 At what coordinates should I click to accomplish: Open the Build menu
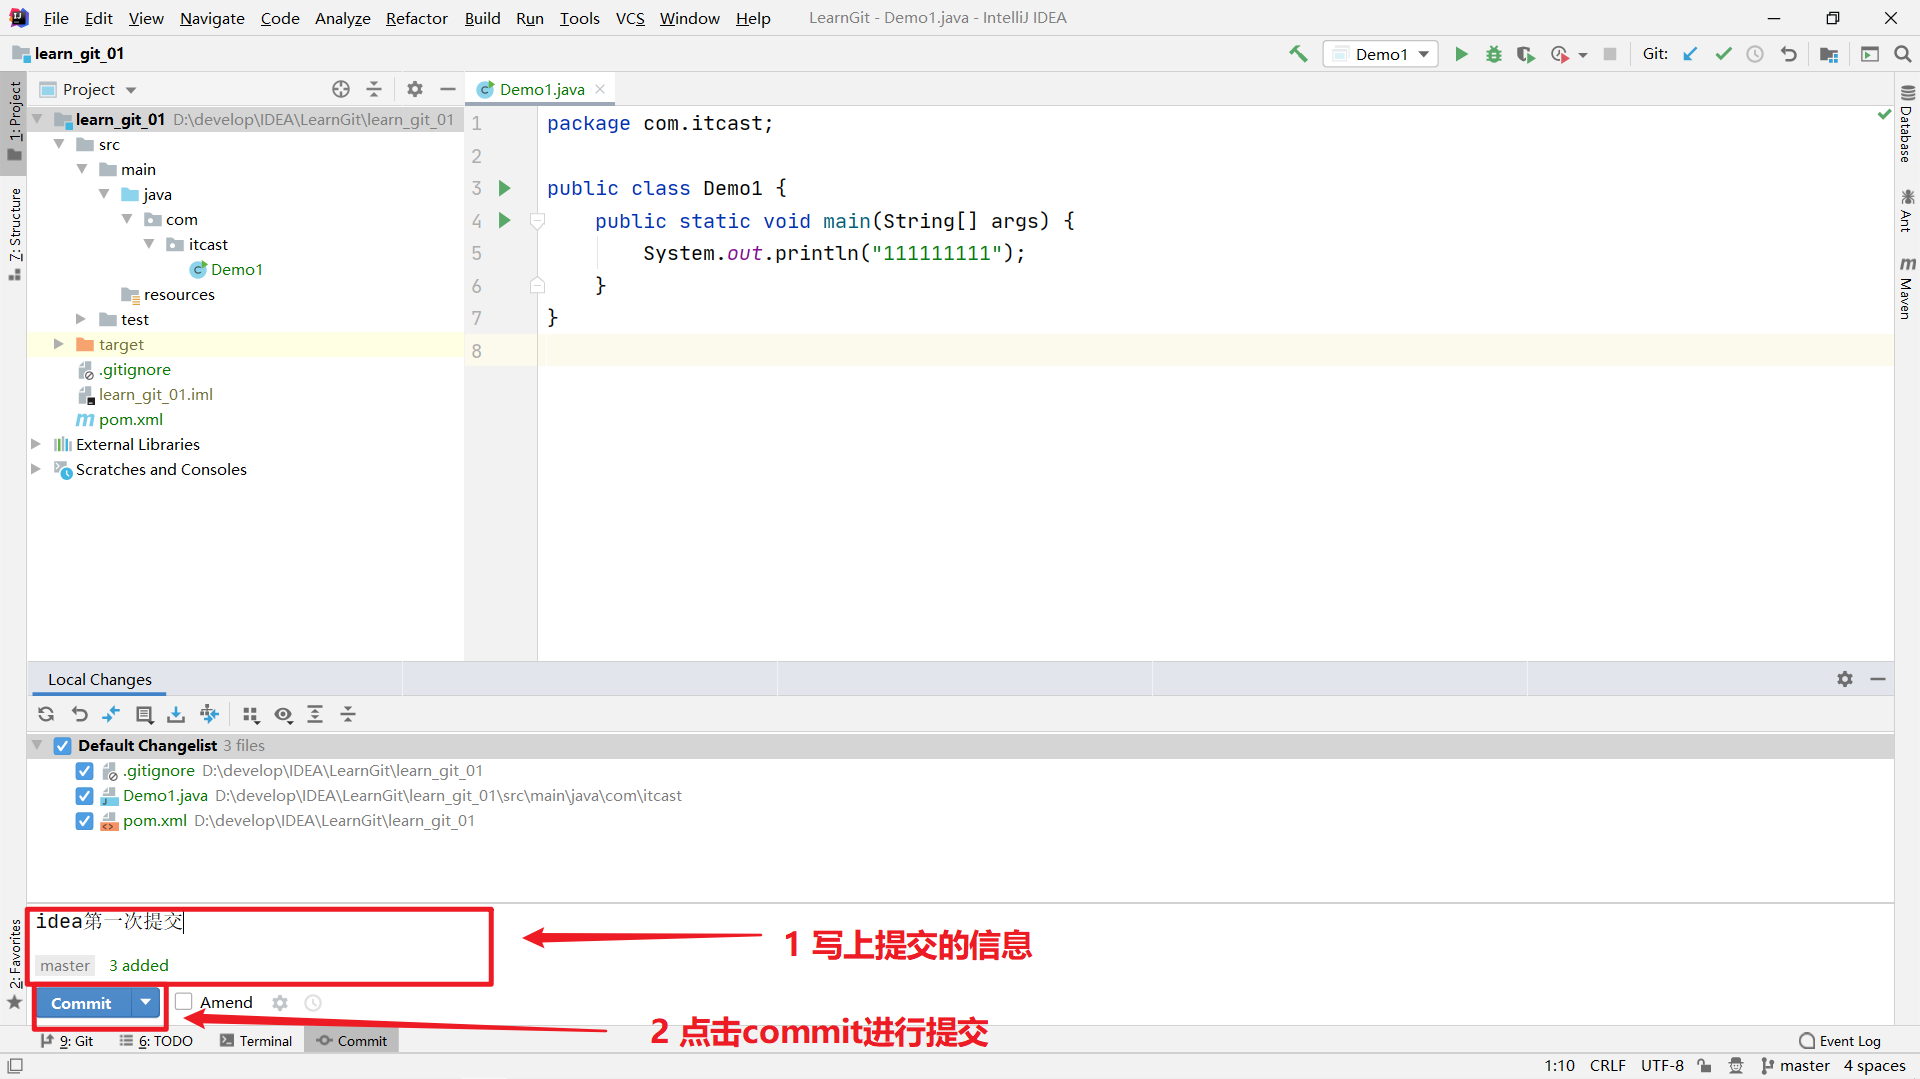[x=482, y=18]
